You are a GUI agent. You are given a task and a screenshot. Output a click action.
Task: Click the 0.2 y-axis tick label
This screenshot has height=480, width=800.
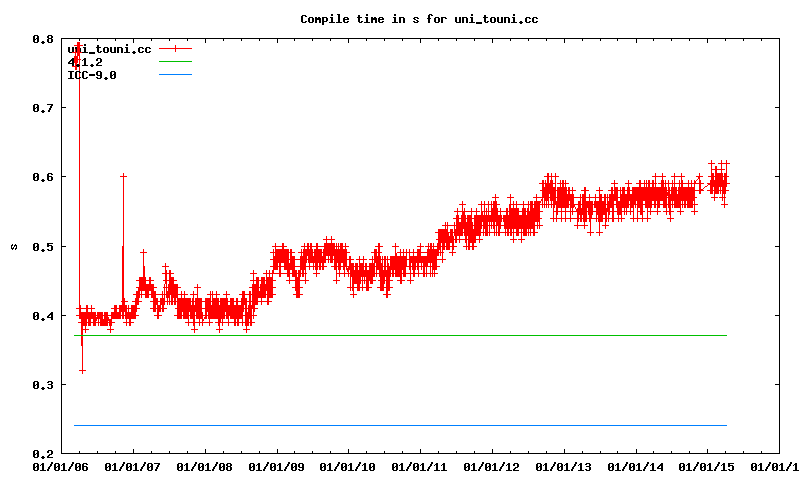pyautogui.click(x=43, y=453)
